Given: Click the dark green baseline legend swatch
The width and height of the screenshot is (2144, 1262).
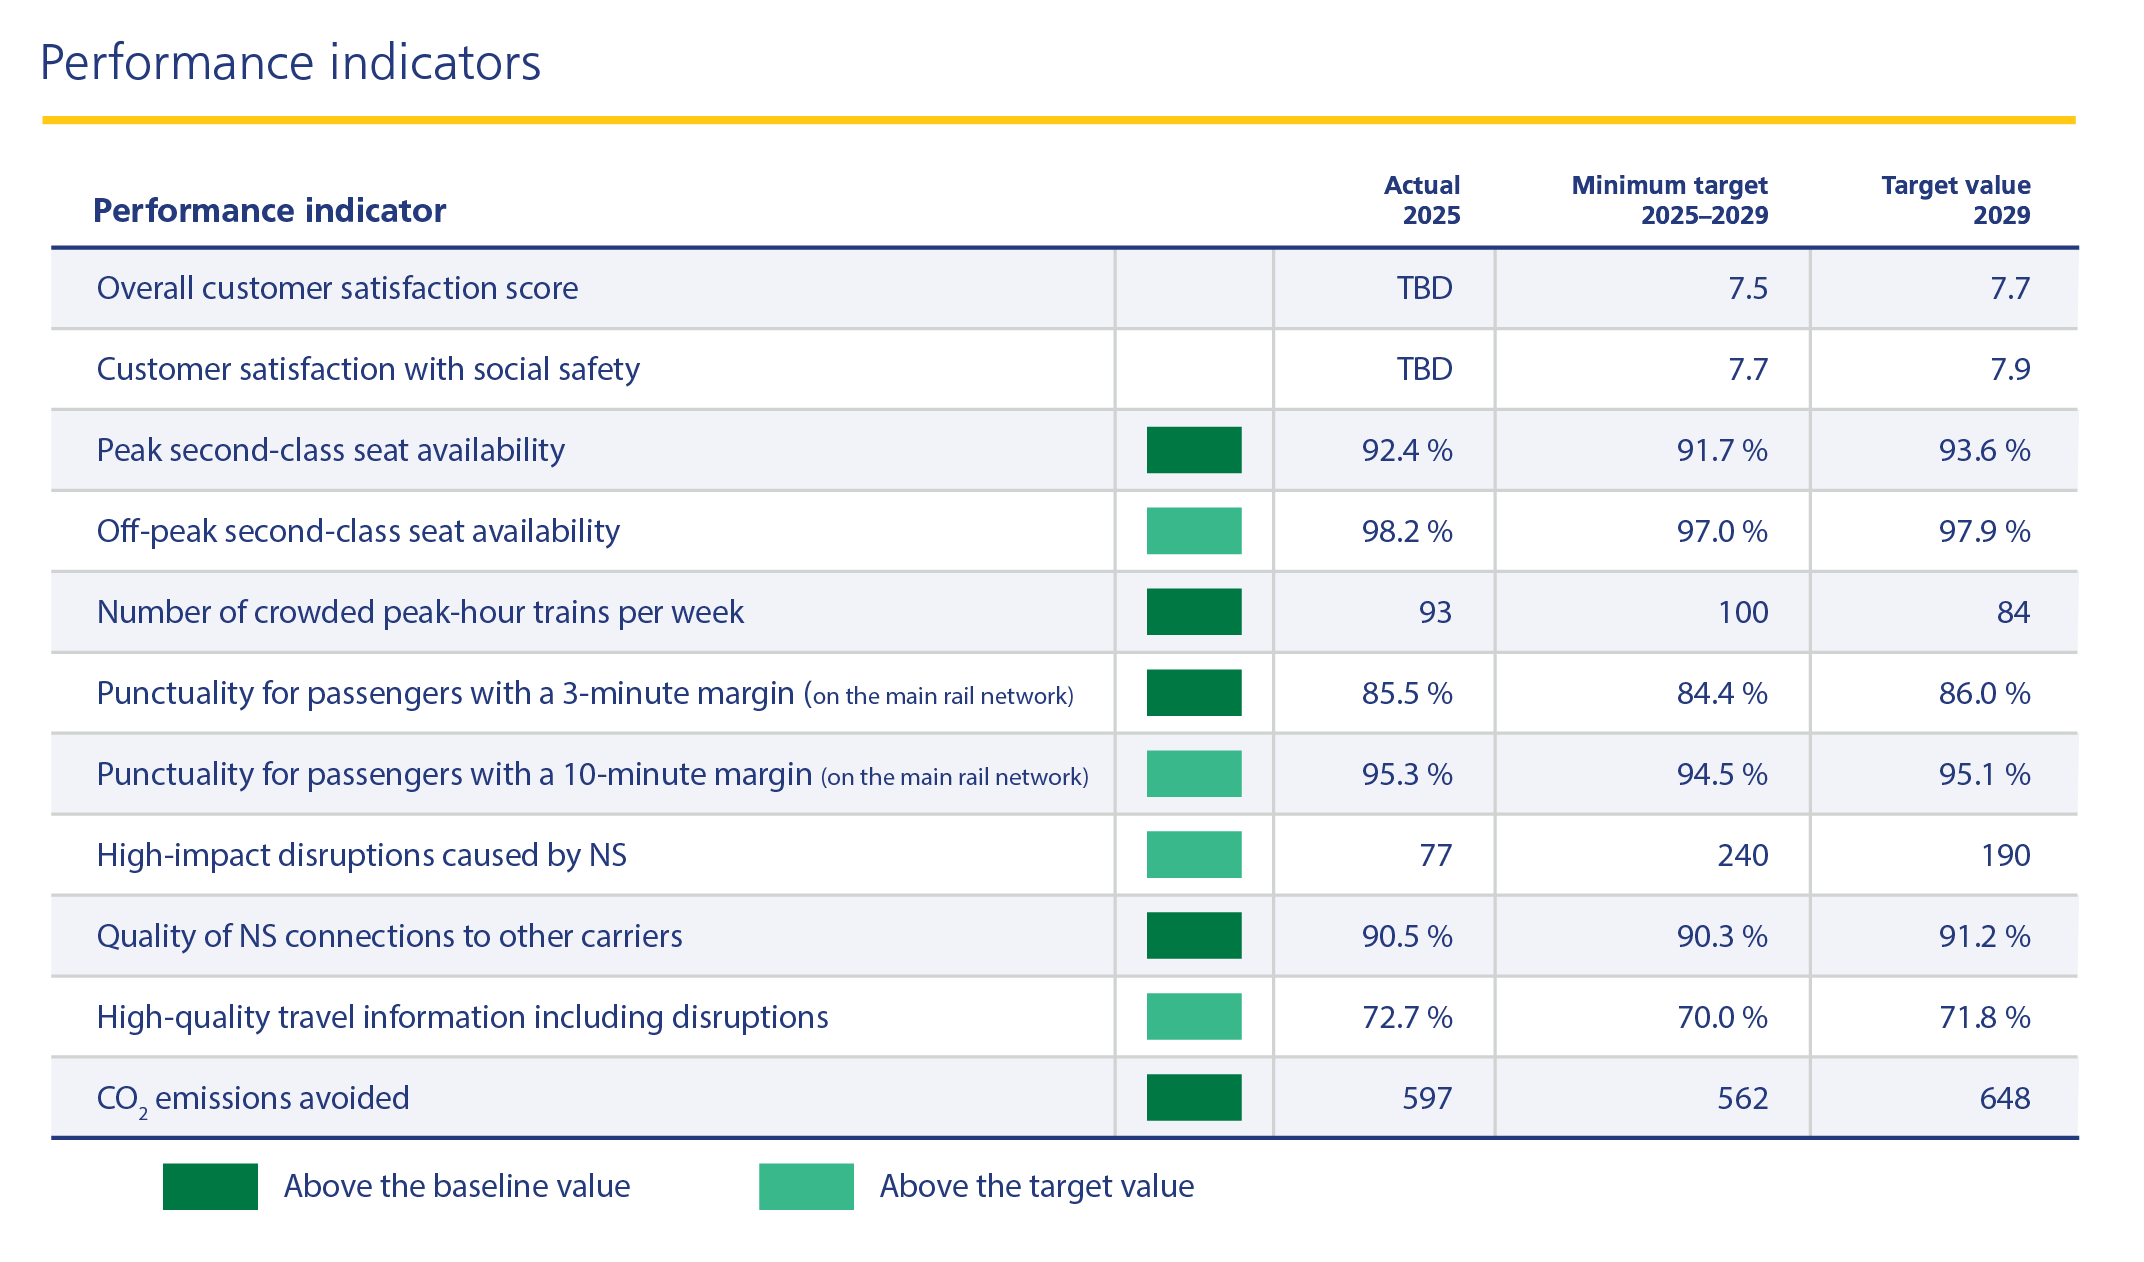Looking at the screenshot, I should (210, 1187).
